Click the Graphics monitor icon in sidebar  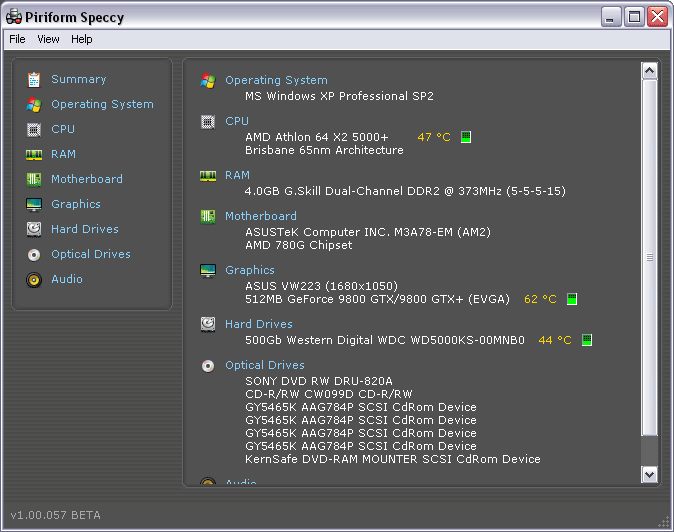pos(34,205)
